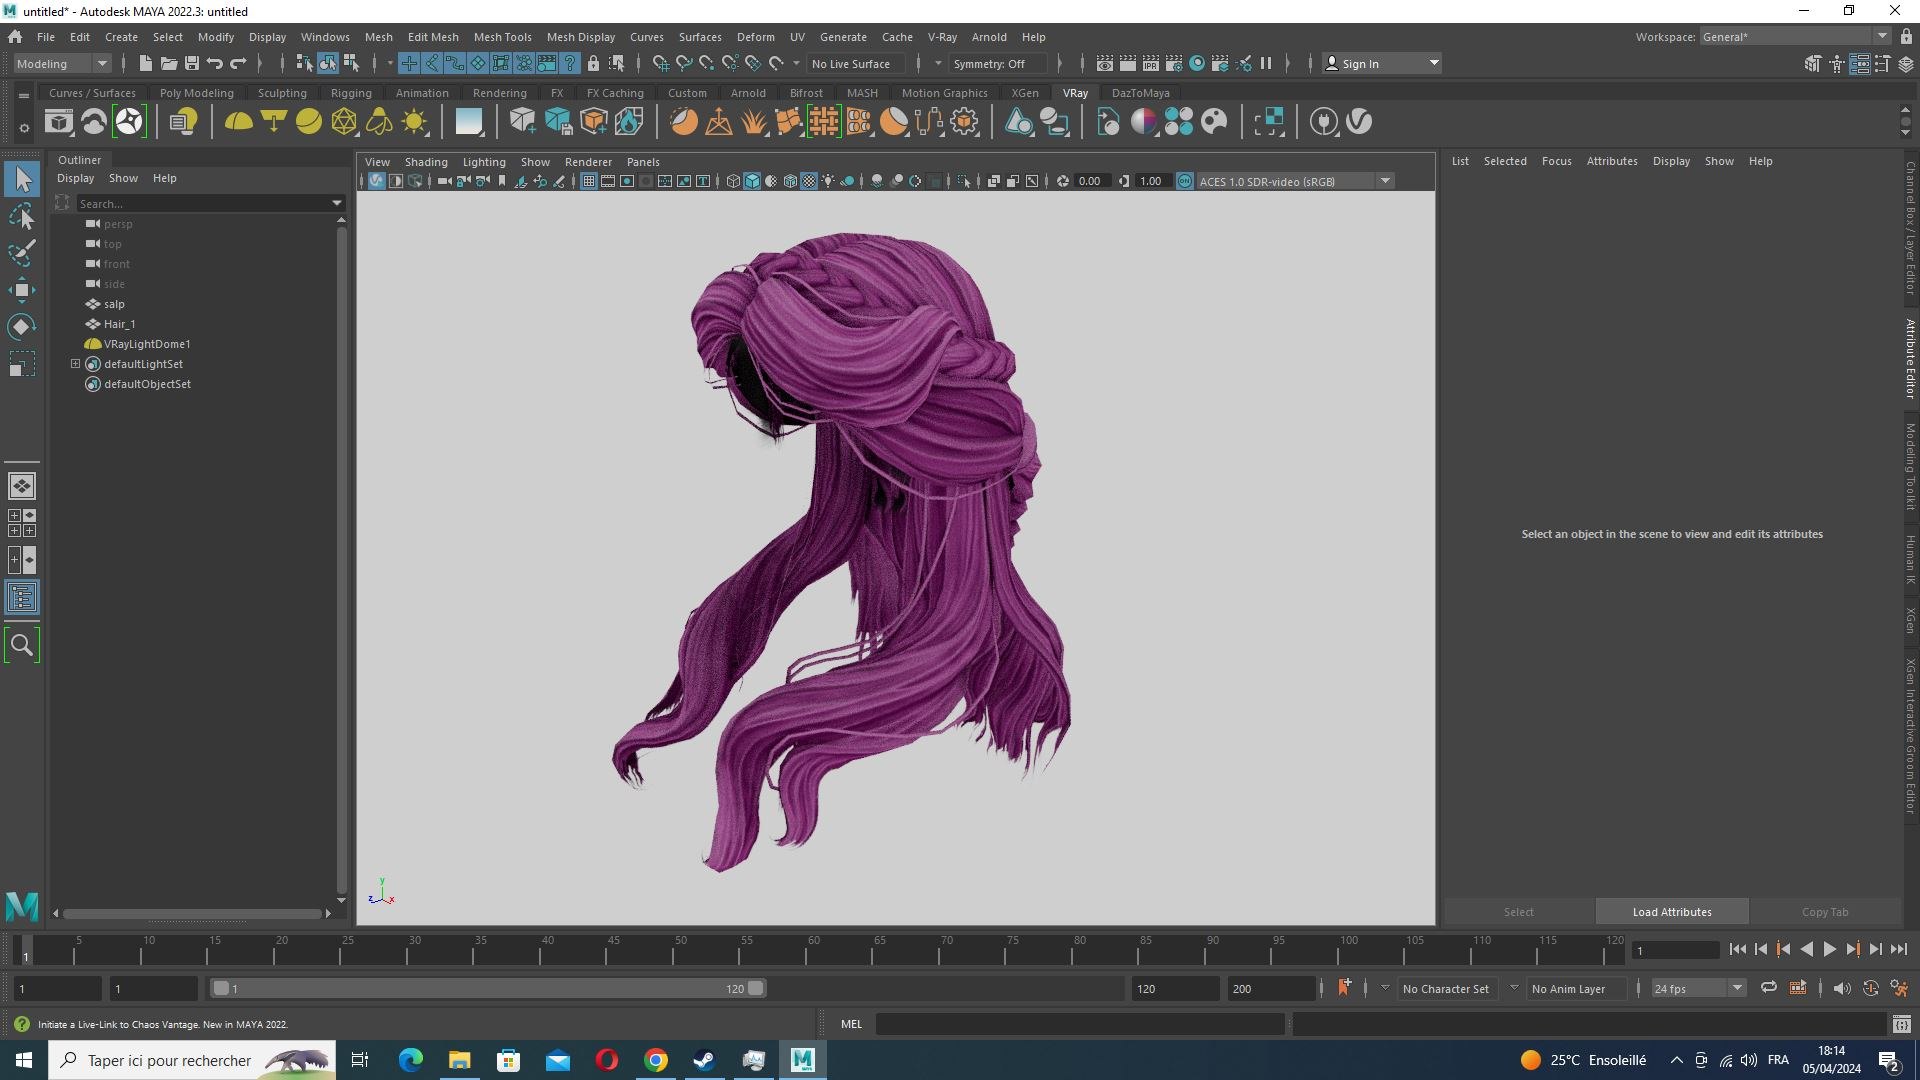Screen dimensions: 1920x1080
Task: Open the Mesh Tools menu
Action: coord(502,37)
